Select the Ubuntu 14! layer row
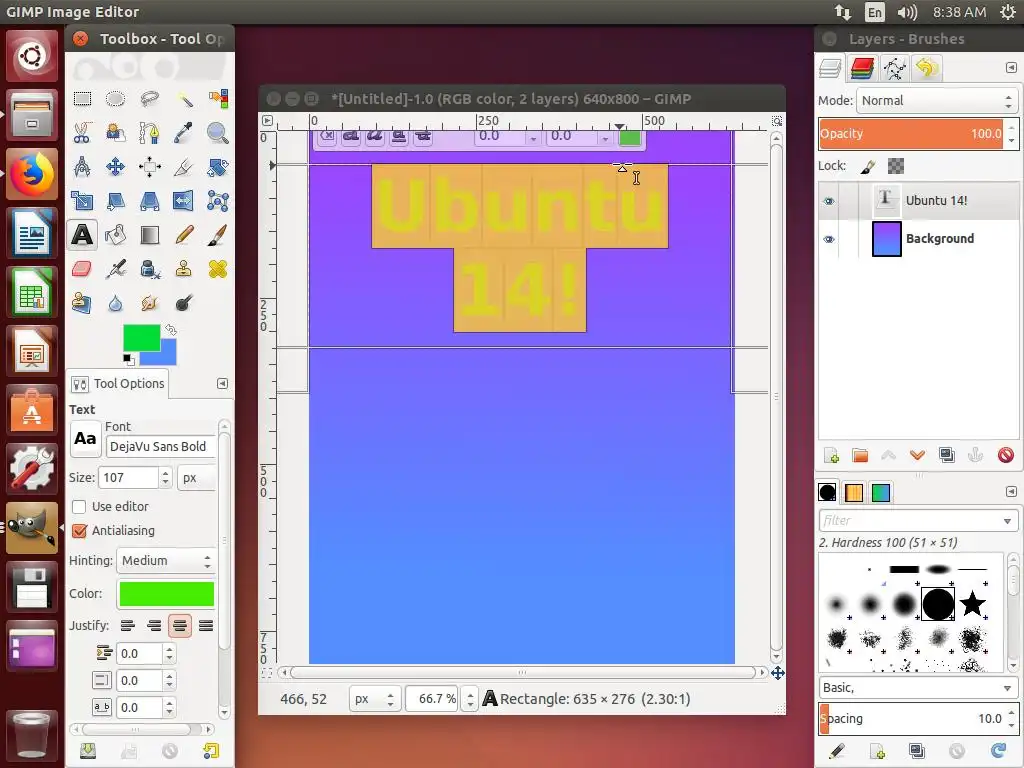Screen dimensions: 1024x768 (x=918, y=200)
